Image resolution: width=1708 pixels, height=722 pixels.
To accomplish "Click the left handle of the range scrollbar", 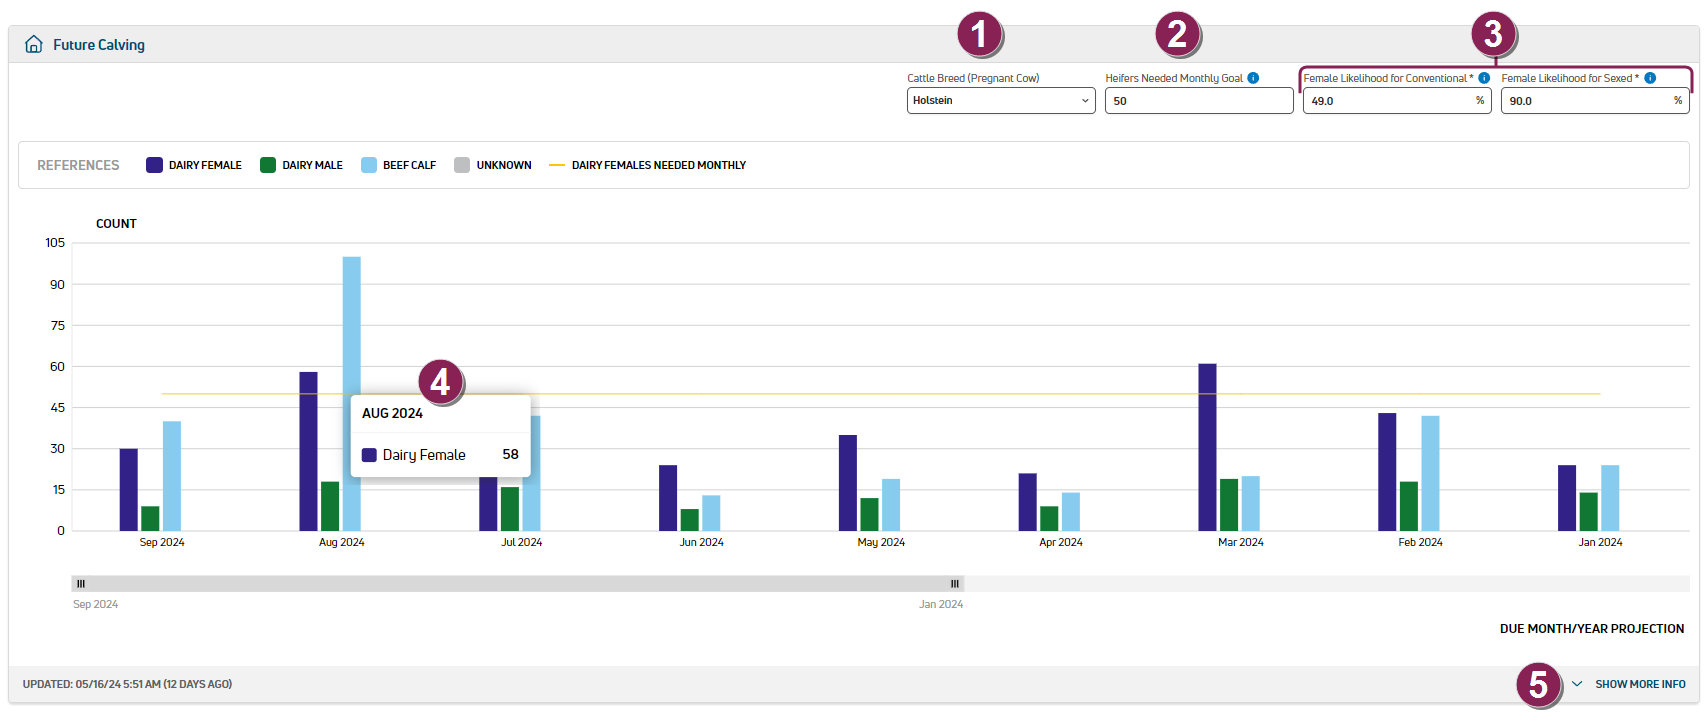I will coord(81,583).
